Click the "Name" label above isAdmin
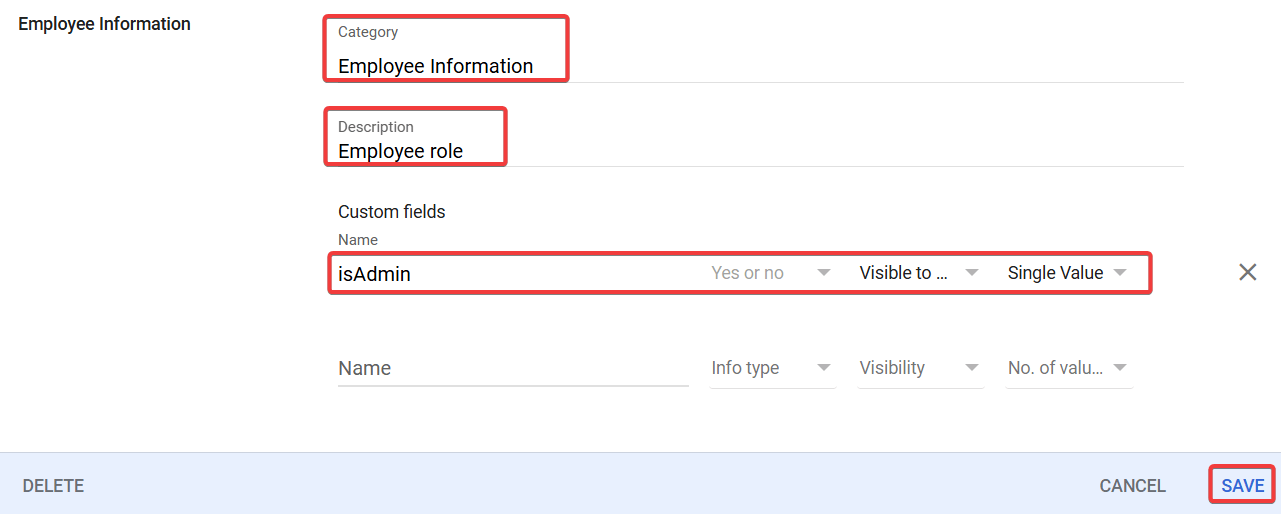The width and height of the screenshot is (1281, 514). [x=357, y=240]
